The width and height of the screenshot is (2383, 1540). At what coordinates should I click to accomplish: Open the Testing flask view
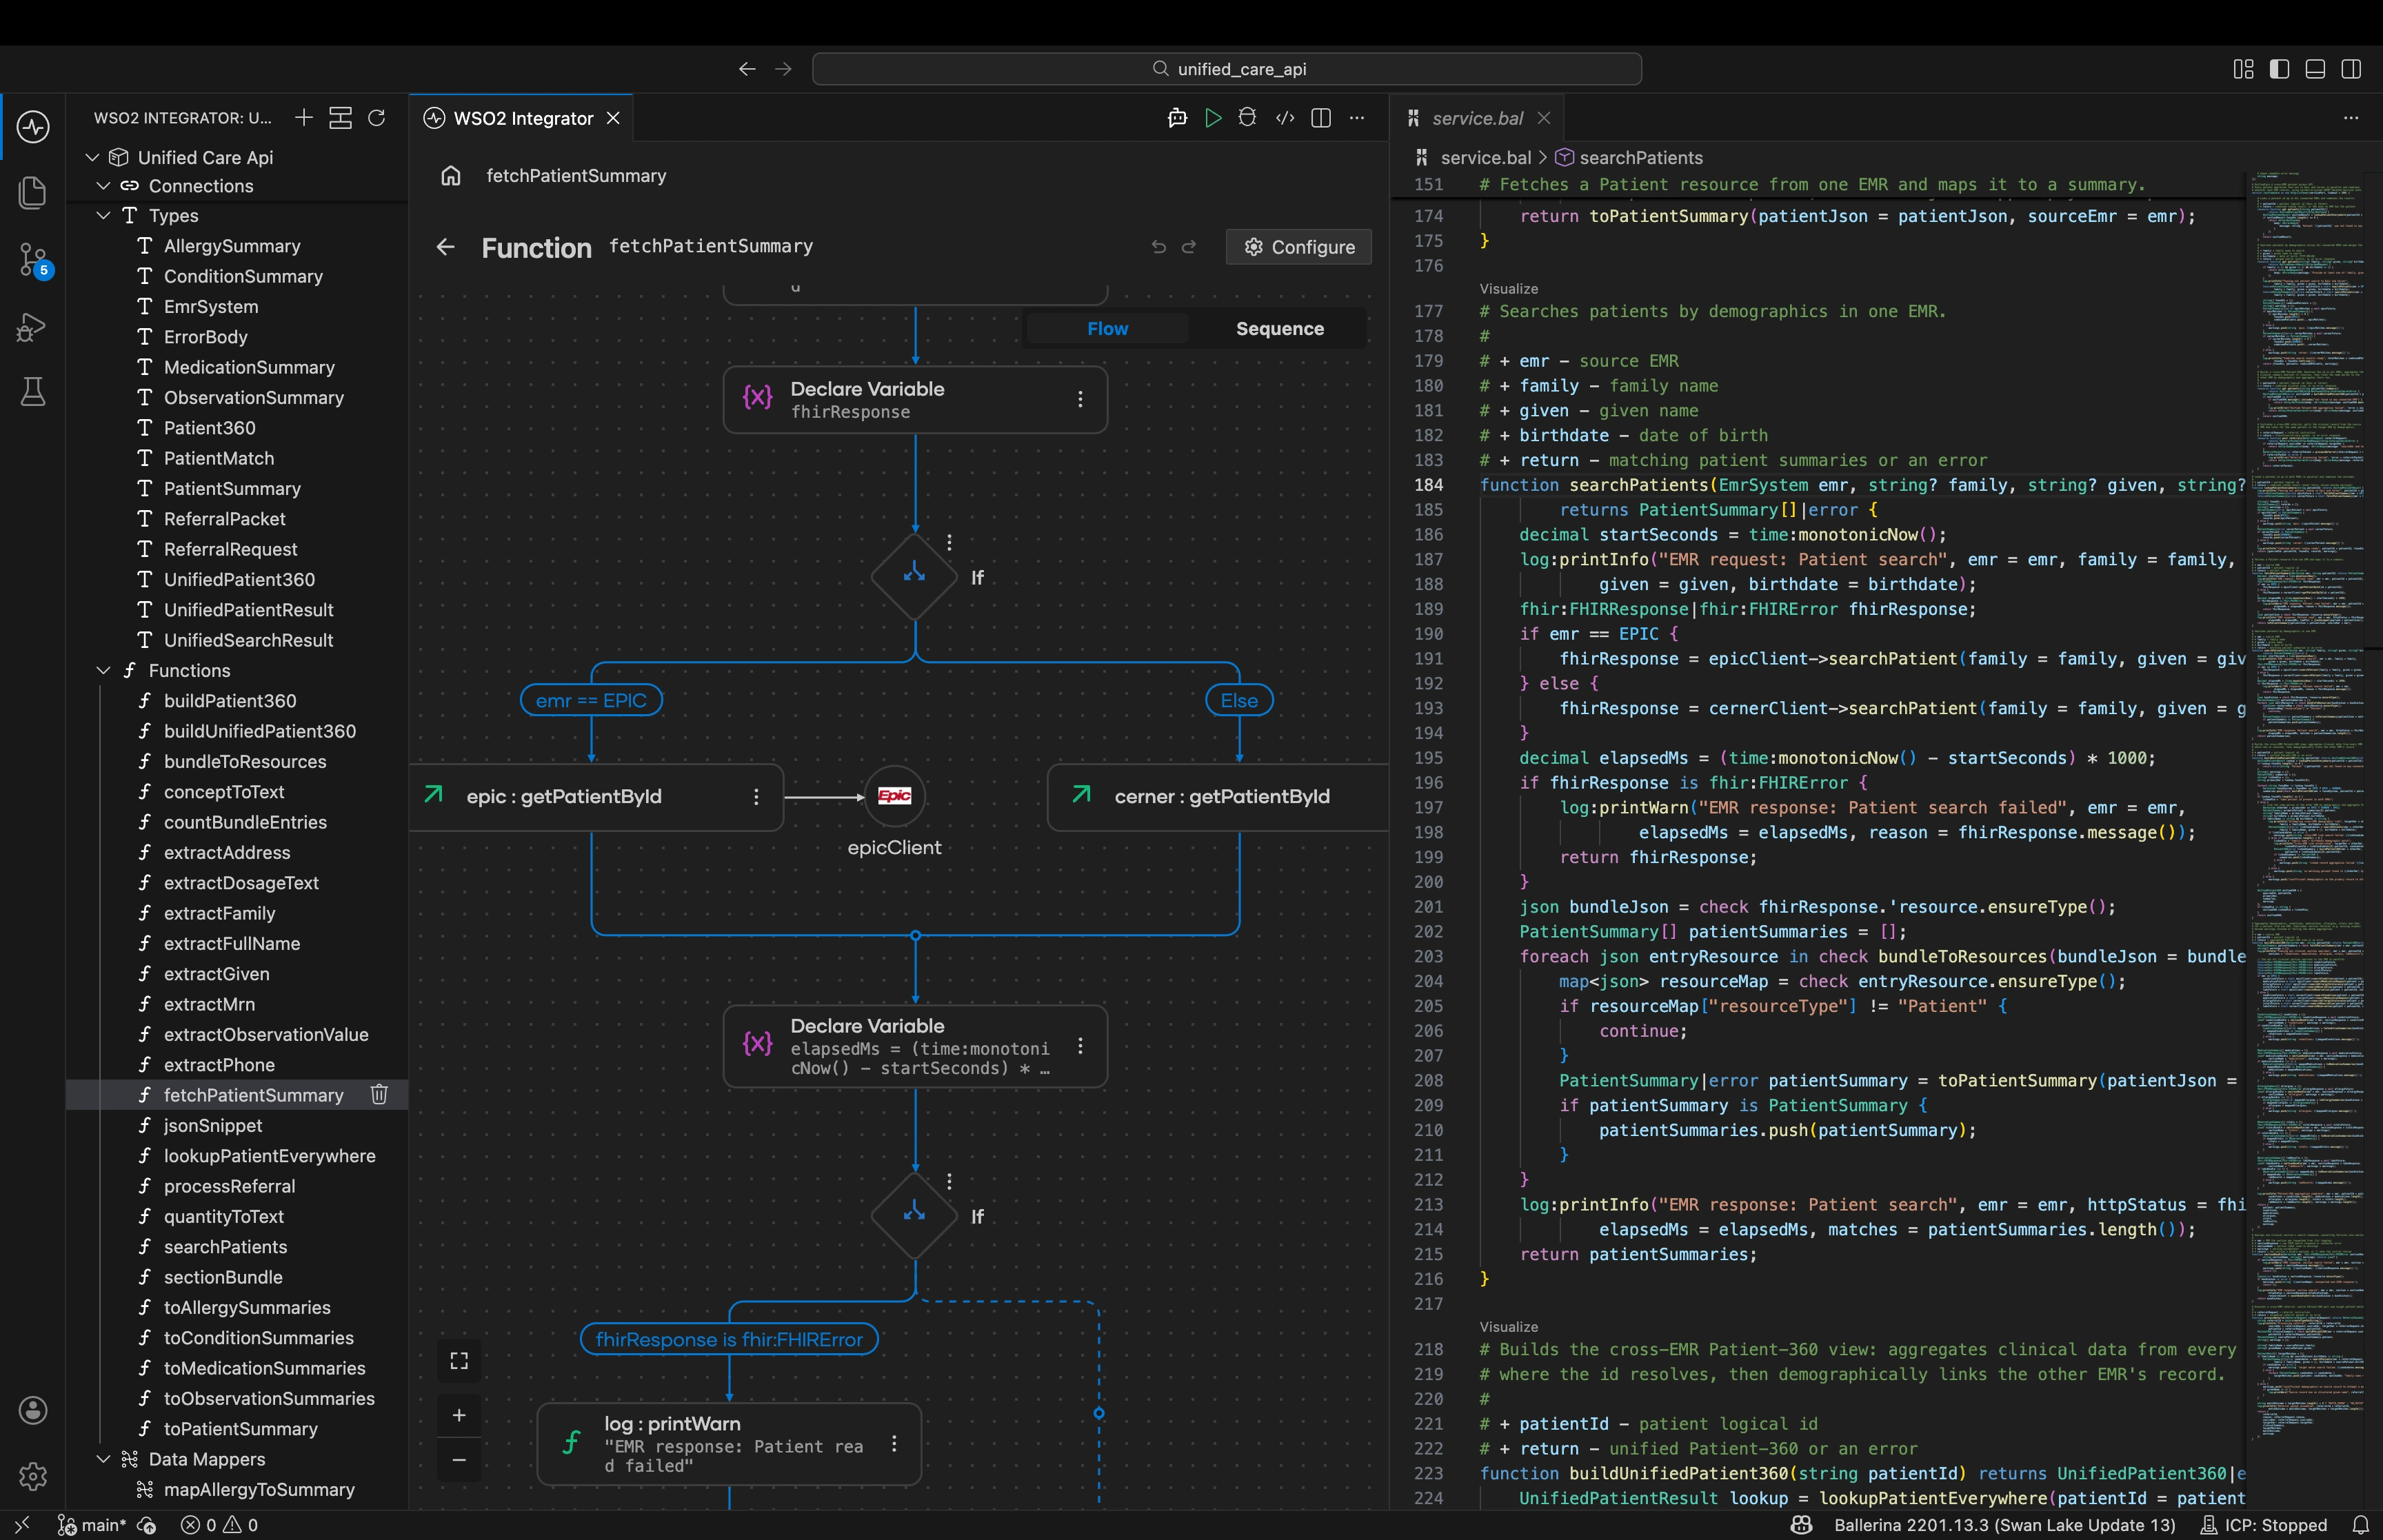[33, 392]
